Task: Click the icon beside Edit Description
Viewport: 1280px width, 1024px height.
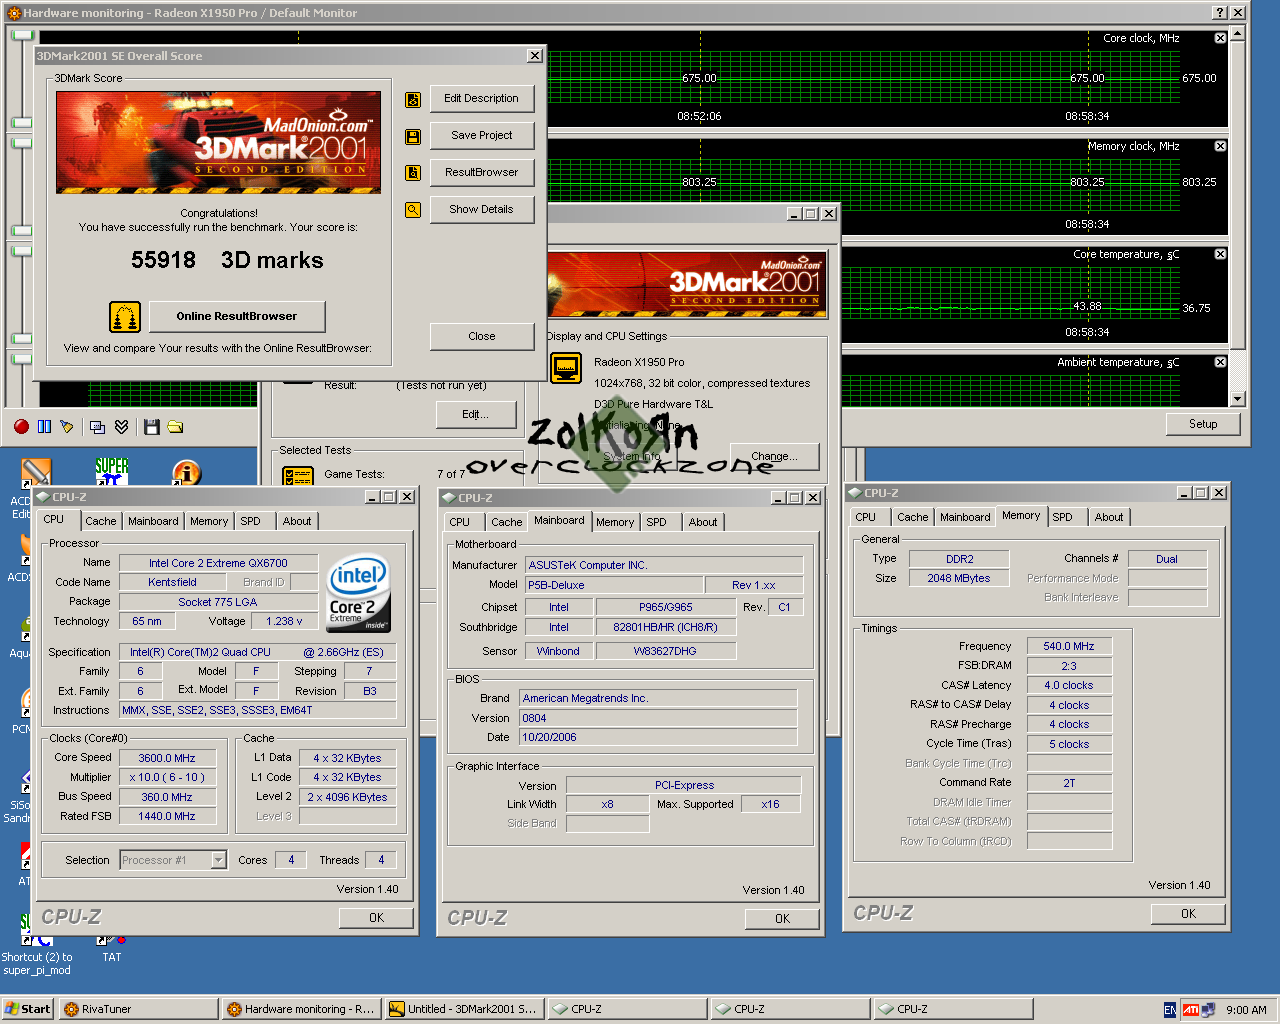Action: (x=413, y=100)
